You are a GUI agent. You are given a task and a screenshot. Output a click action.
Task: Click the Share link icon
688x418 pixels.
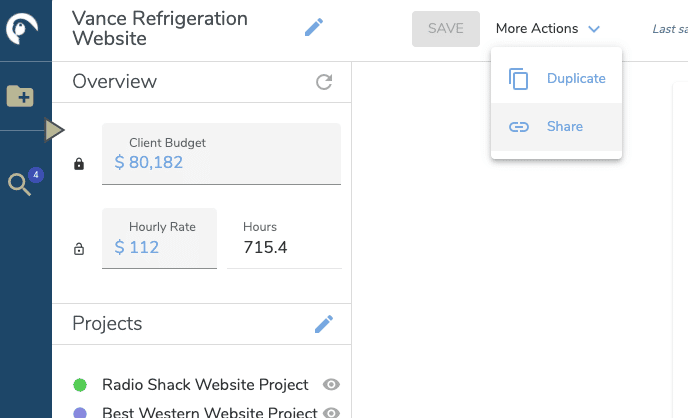point(518,127)
